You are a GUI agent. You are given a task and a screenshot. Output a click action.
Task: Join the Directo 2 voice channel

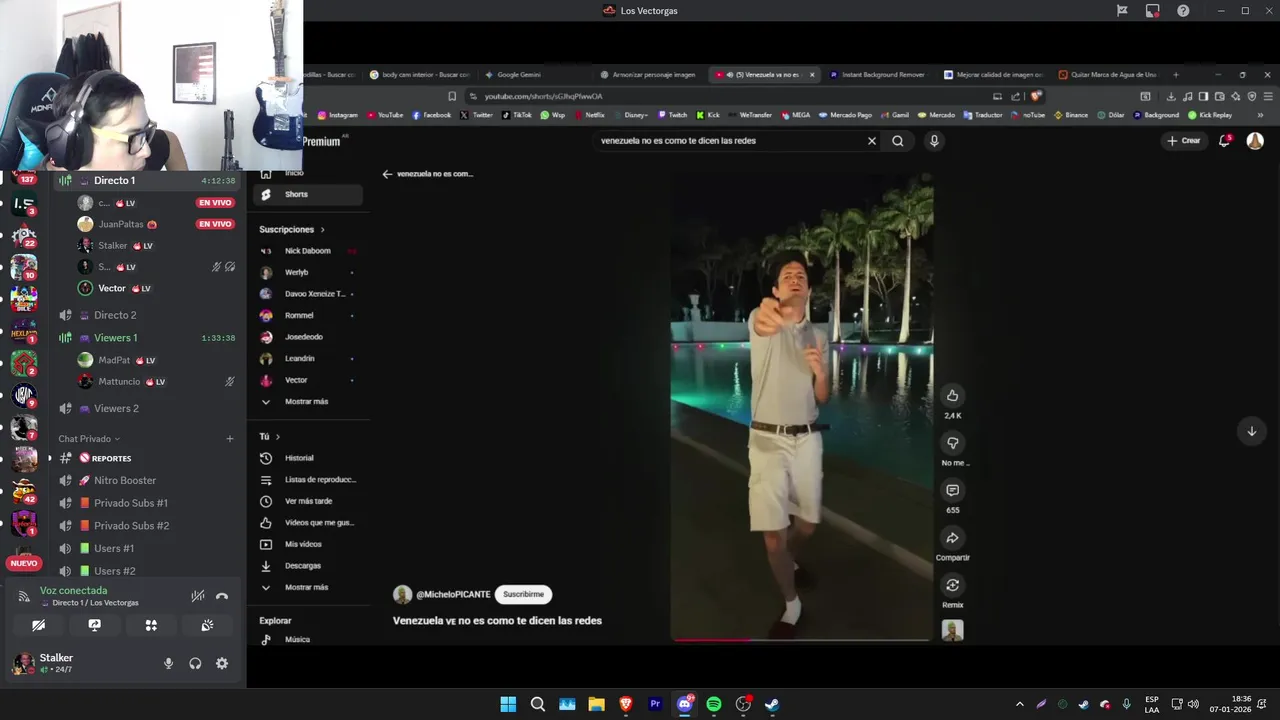pos(146,315)
